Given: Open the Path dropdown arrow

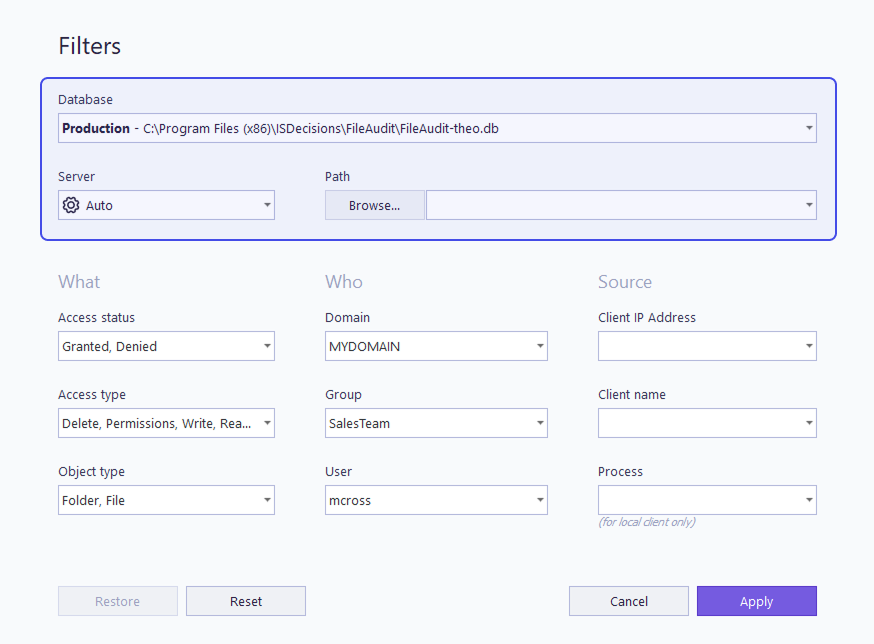Looking at the screenshot, I should pos(809,205).
